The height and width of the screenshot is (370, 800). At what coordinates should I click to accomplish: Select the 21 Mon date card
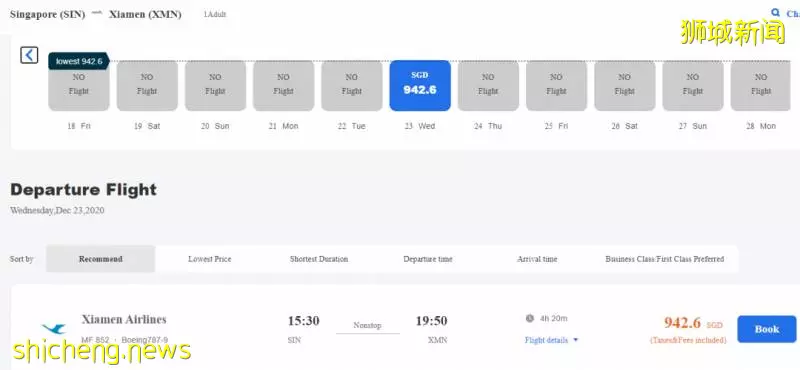[284, 85]
